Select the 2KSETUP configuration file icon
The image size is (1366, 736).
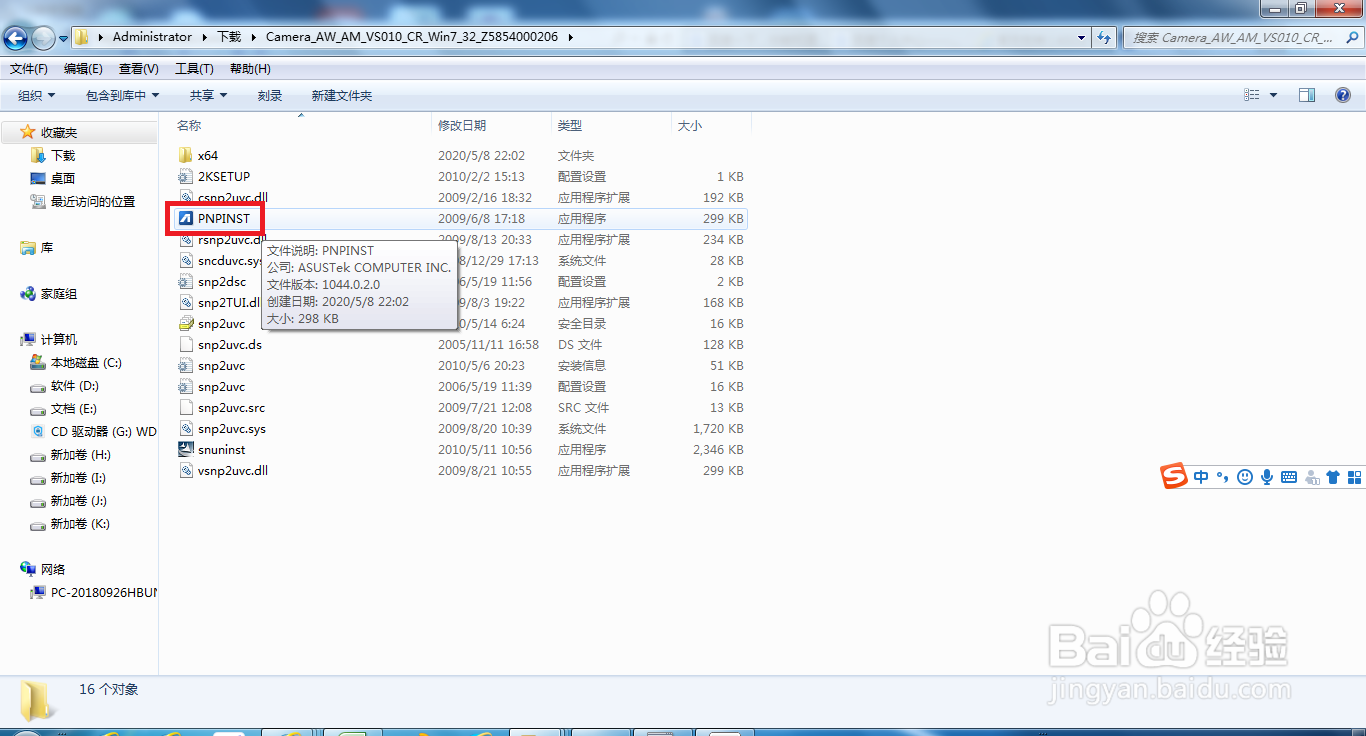click(185, 177)
